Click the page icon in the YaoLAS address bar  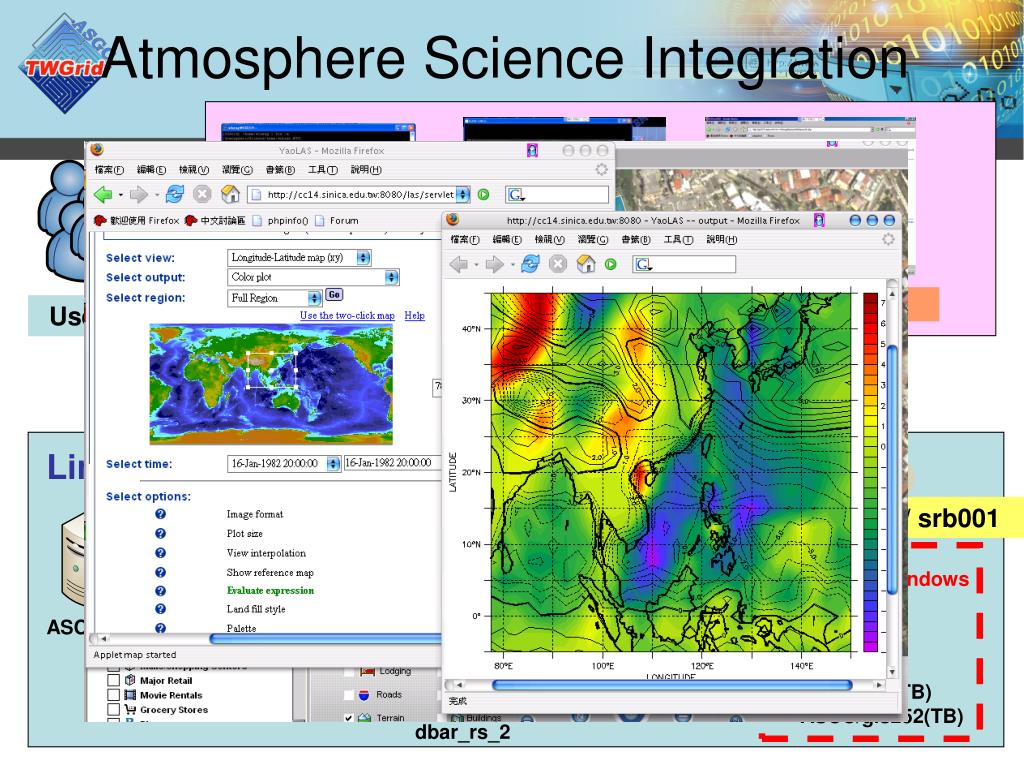point(257,195)
